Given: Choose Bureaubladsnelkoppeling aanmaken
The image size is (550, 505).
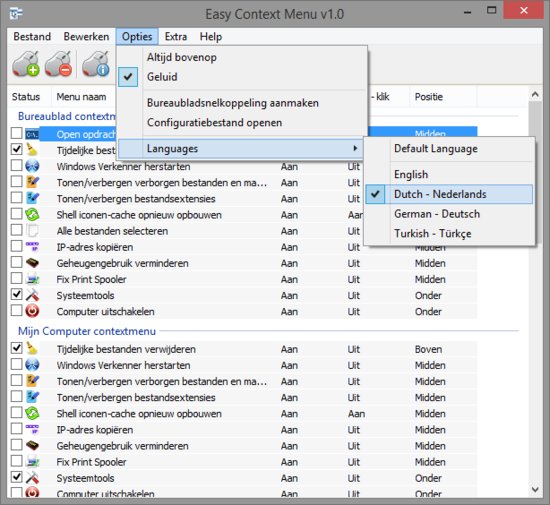Looking at the screenshot, I should (x=242, y=103).
